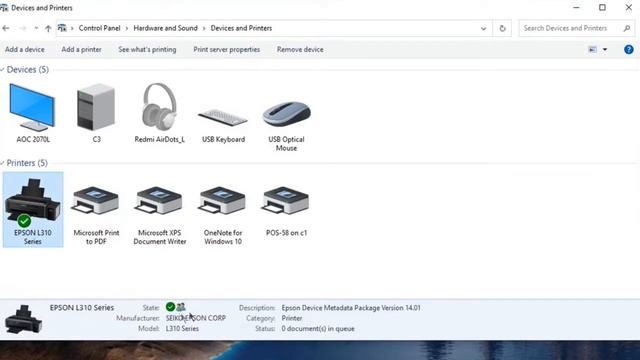Image resolution: width=640 pixels, height=360 pixels.
Task: Select the EPSON L310 Series printer
Action: point(33,210)
